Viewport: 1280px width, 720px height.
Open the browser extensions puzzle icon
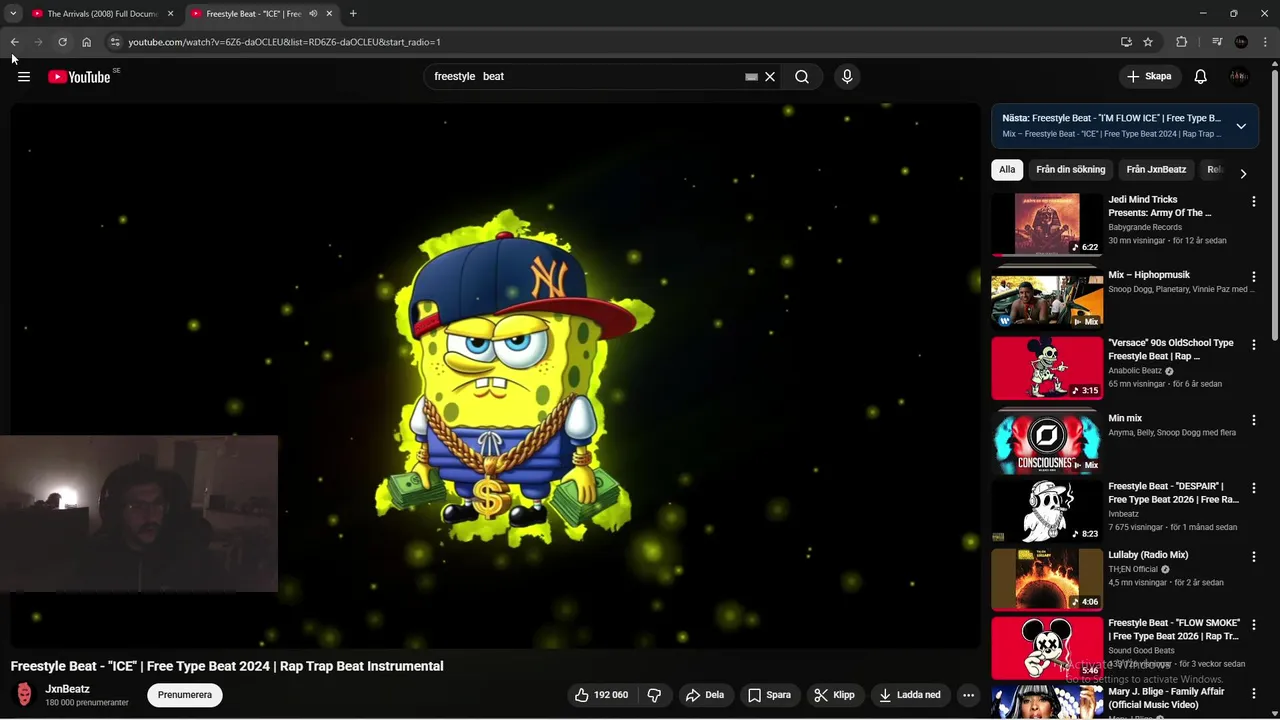(x=1182, y=42)
